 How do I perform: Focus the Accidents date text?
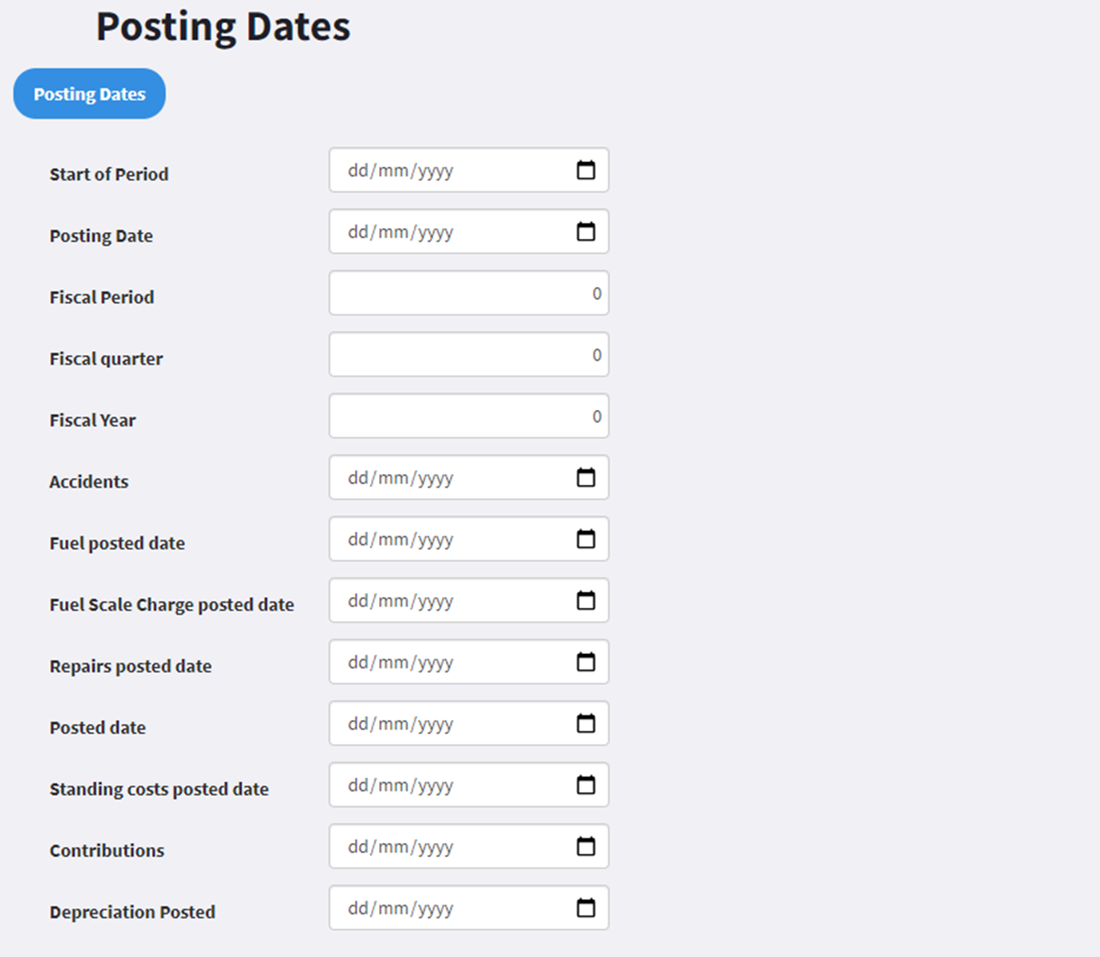pos(401,478)
